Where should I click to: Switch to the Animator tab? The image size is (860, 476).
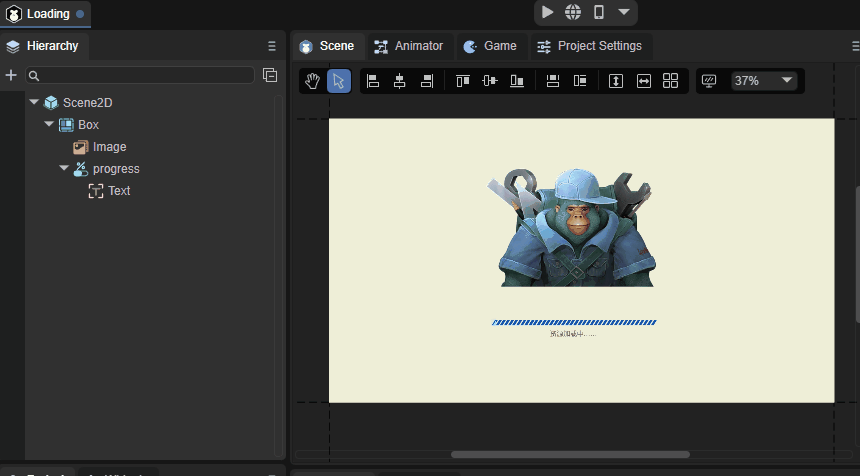pyautogui.click(x=408, y=46)
